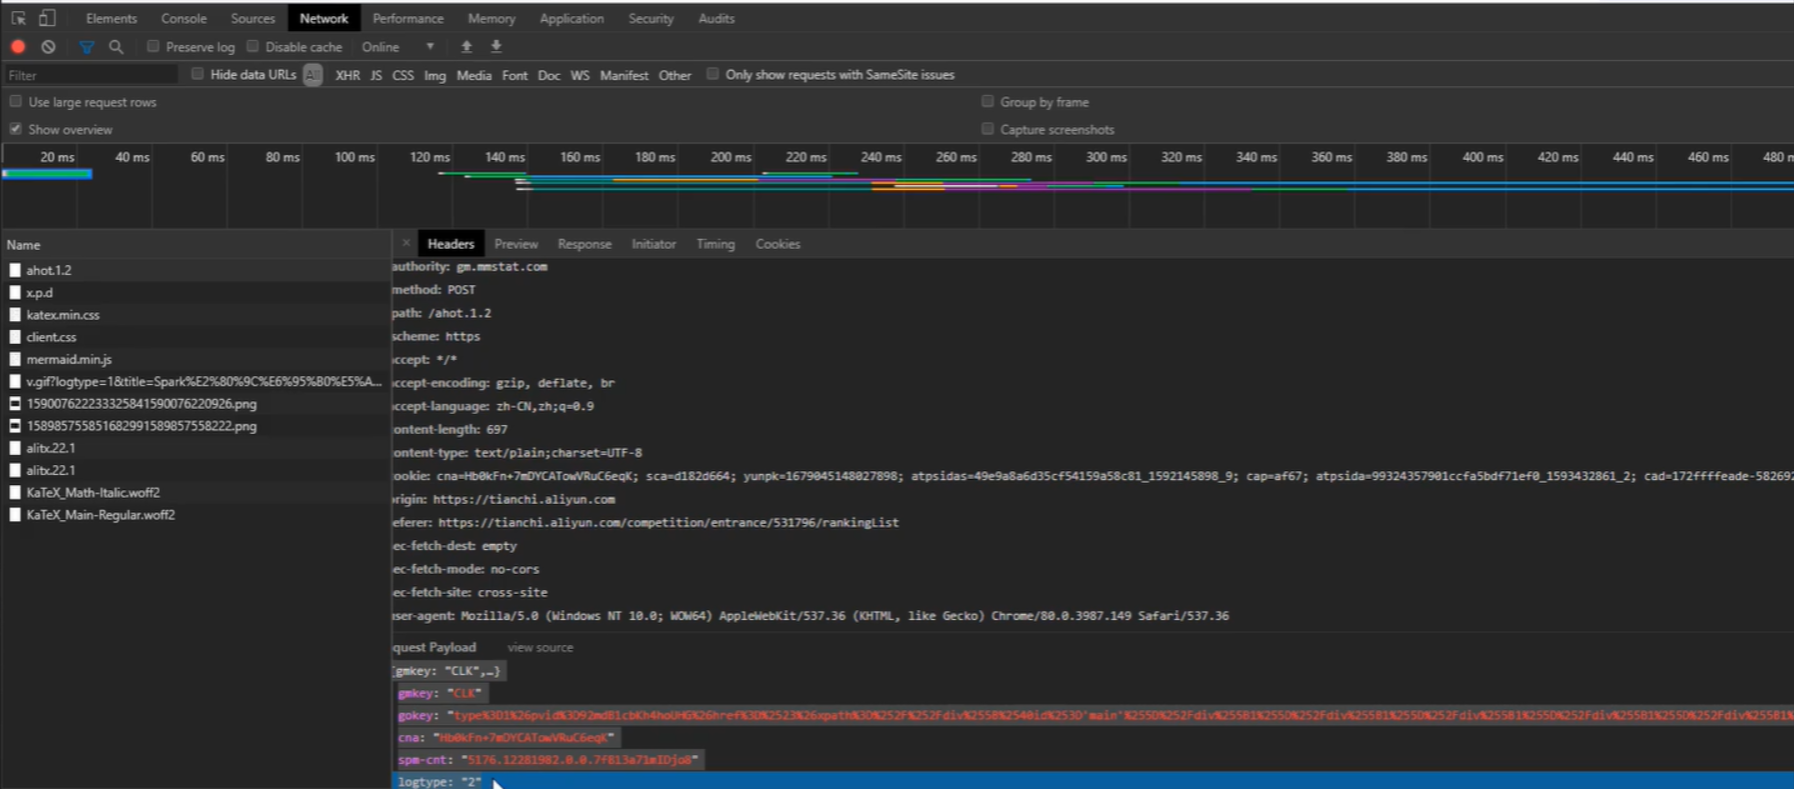Toggle Hide data URLs checkbox
The height and width of the screenshot is (789, 1794).
click(x=197, y=74)
